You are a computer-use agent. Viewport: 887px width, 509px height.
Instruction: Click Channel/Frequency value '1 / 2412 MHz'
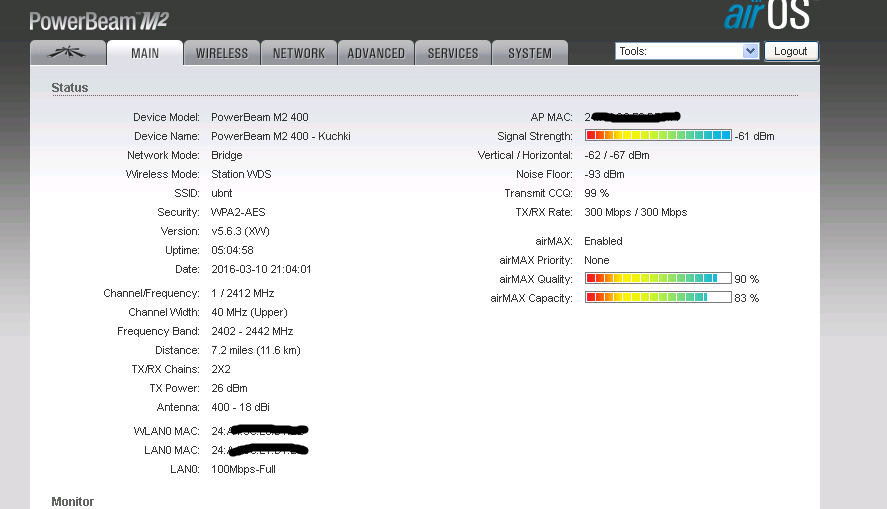click(242, 293)
